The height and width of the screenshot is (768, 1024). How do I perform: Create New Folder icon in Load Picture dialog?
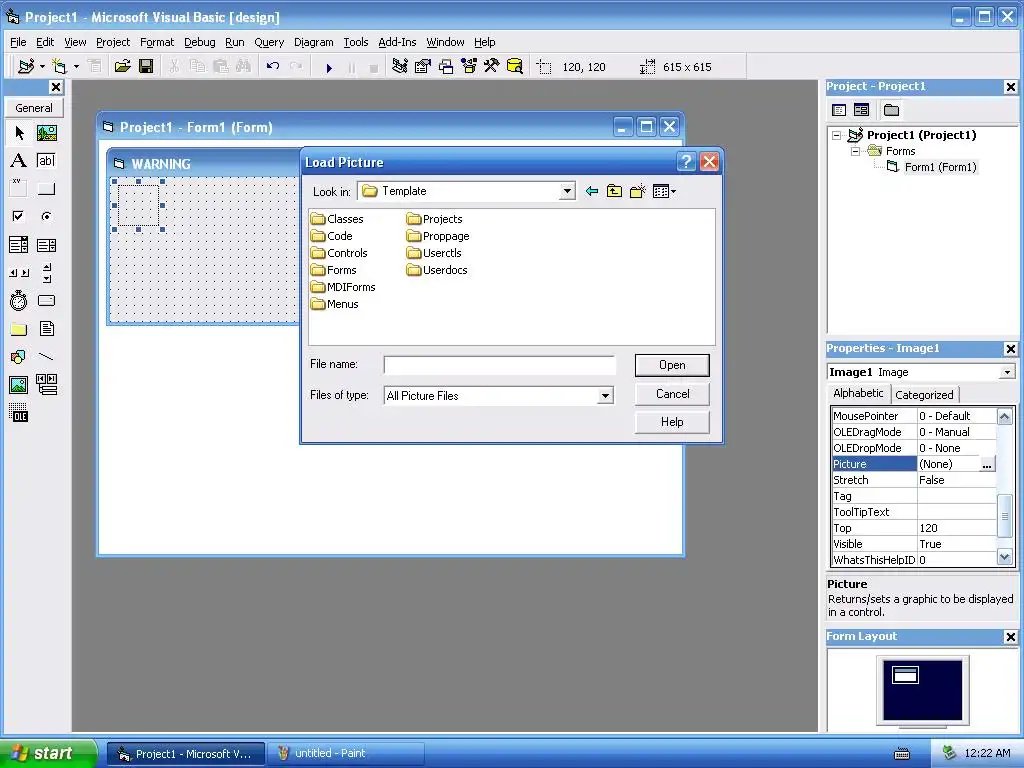coord(637,191)
